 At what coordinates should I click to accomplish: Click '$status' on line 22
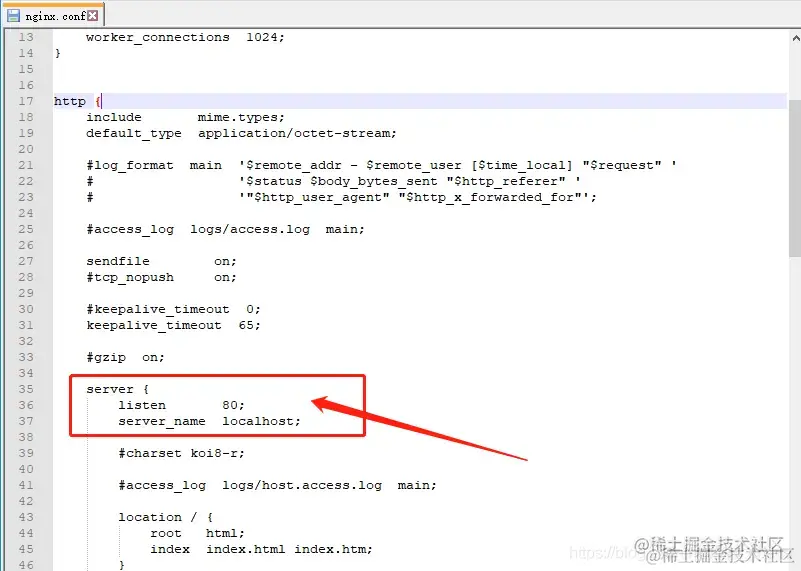[274, 181]
